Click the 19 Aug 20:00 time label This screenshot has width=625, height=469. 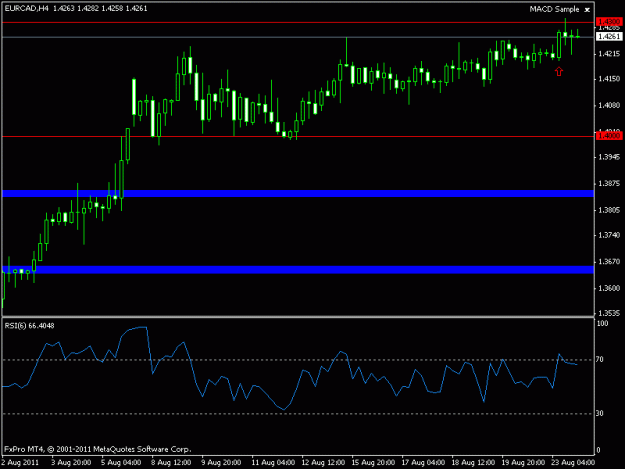[x=523, y=462]
